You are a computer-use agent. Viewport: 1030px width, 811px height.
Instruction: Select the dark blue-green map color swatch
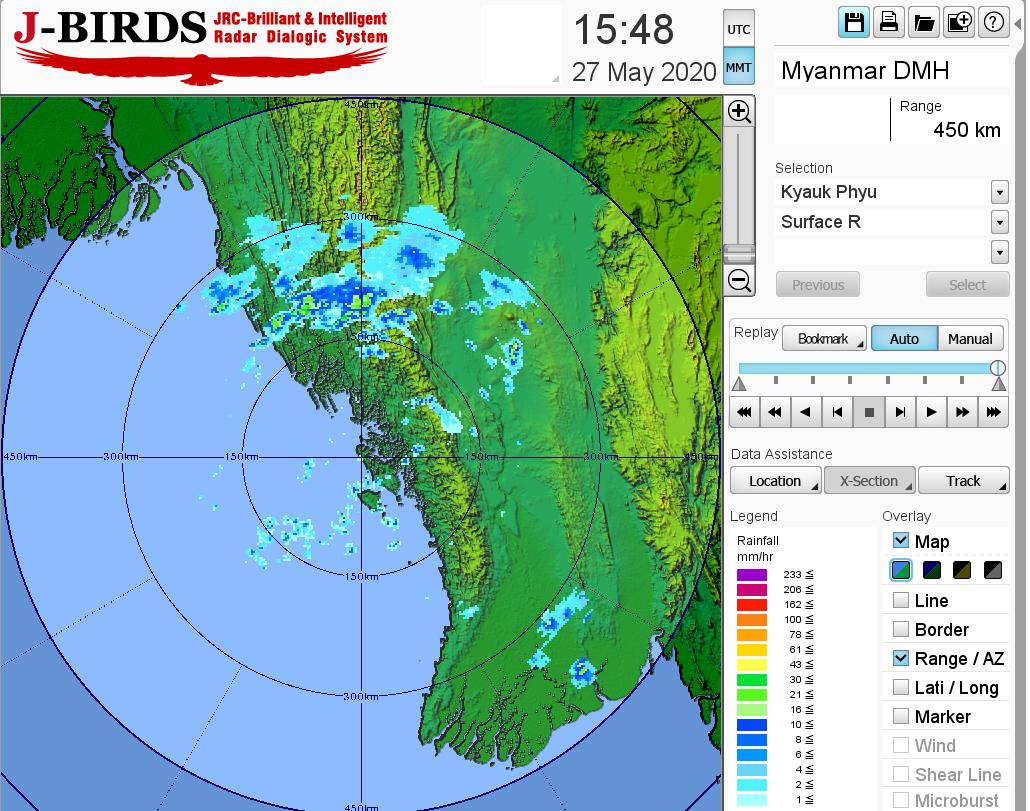931,571
